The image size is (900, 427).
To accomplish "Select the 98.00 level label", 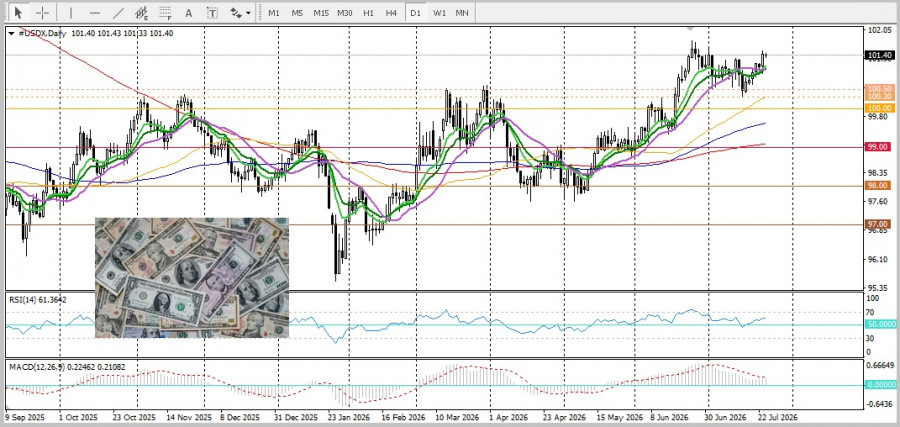I will click(x=879, y=185).
